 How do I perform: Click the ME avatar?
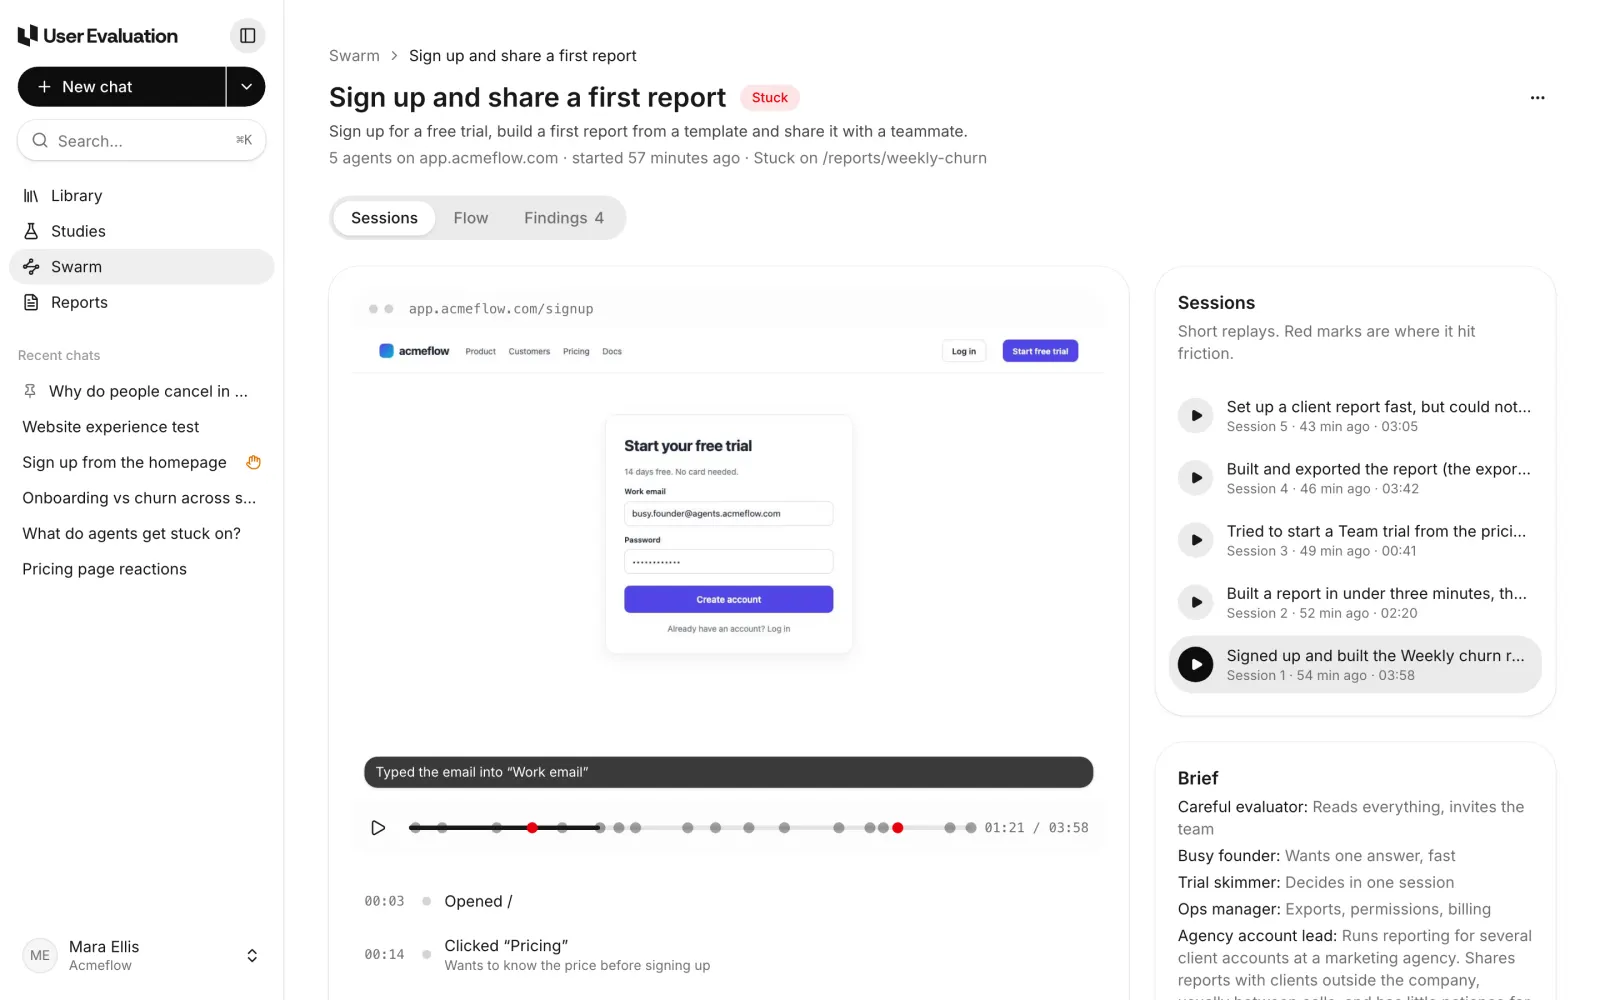(40, 956)
